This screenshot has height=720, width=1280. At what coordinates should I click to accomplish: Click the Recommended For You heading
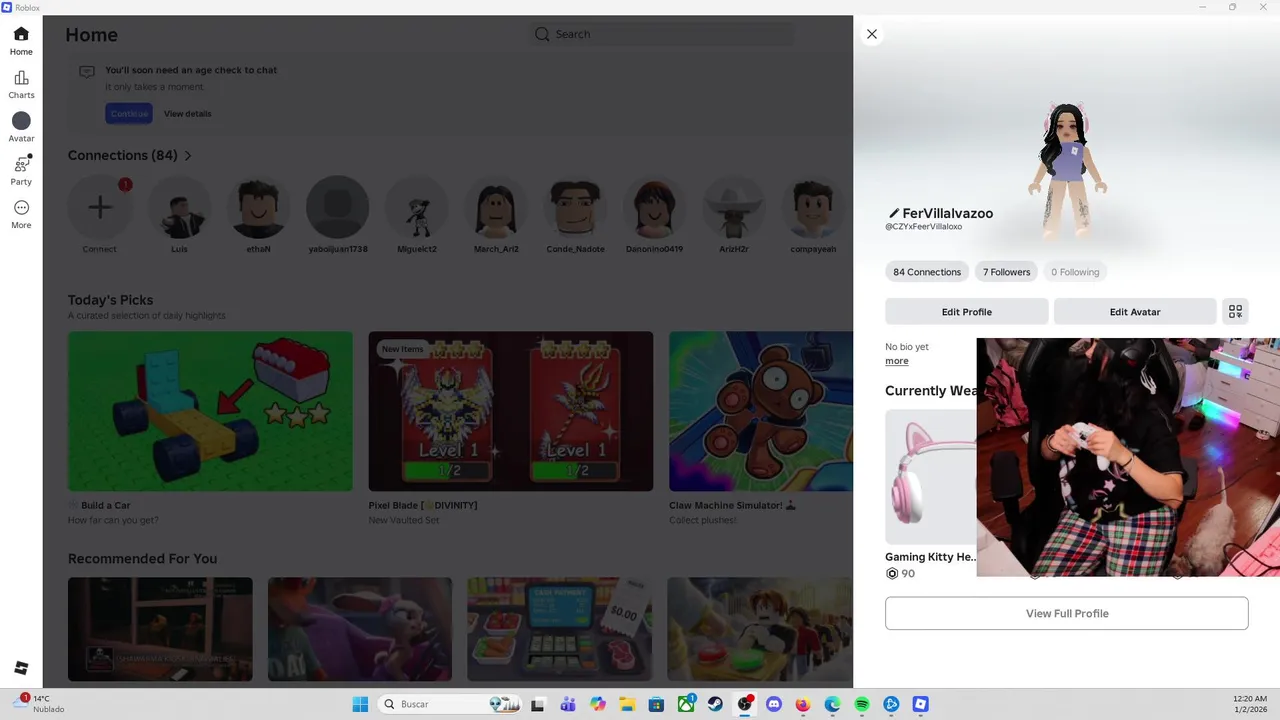pos(142,559)
